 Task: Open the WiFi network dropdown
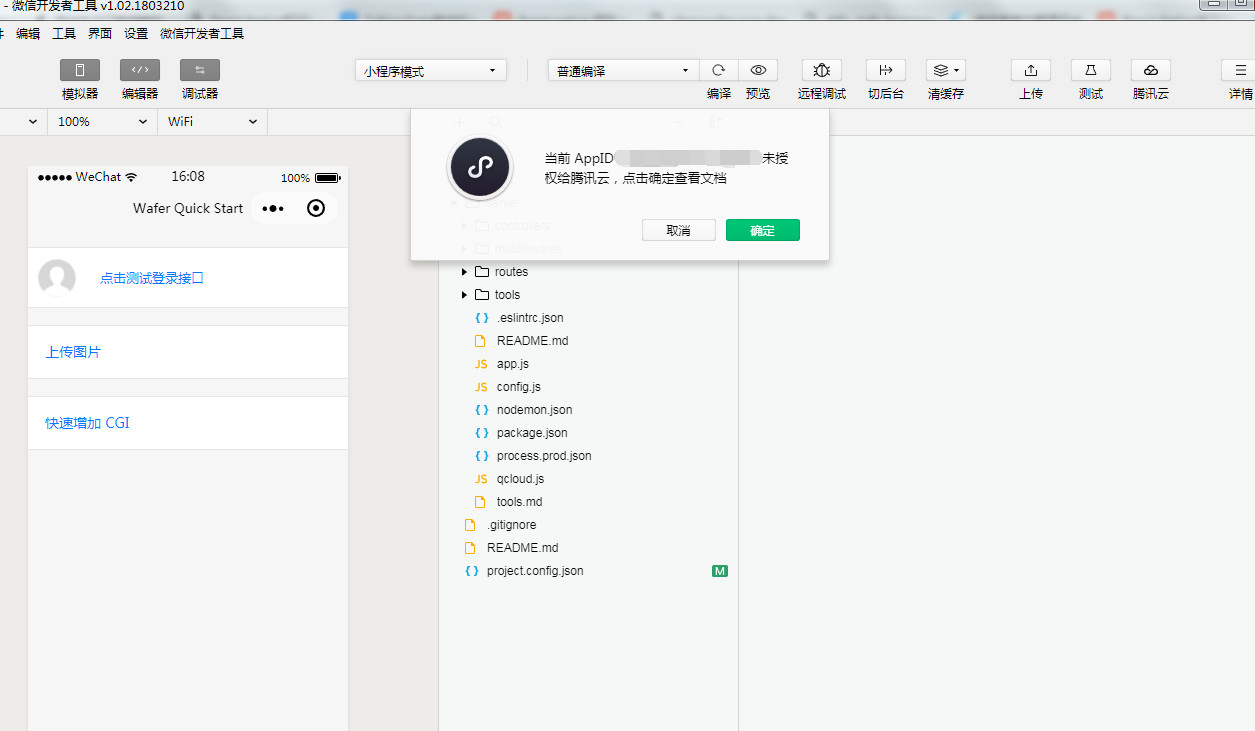(x=212, y=121)
